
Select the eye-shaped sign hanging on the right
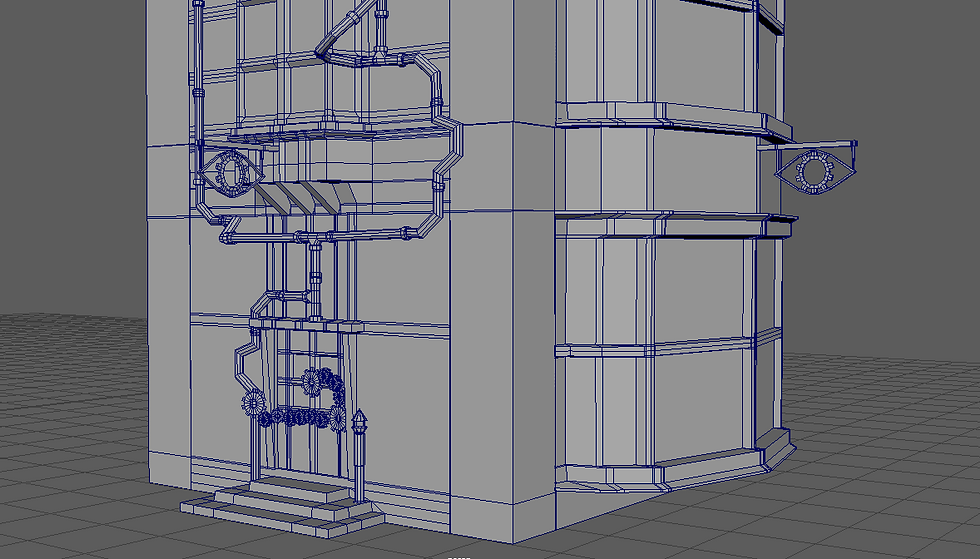(x=814, y=171)
